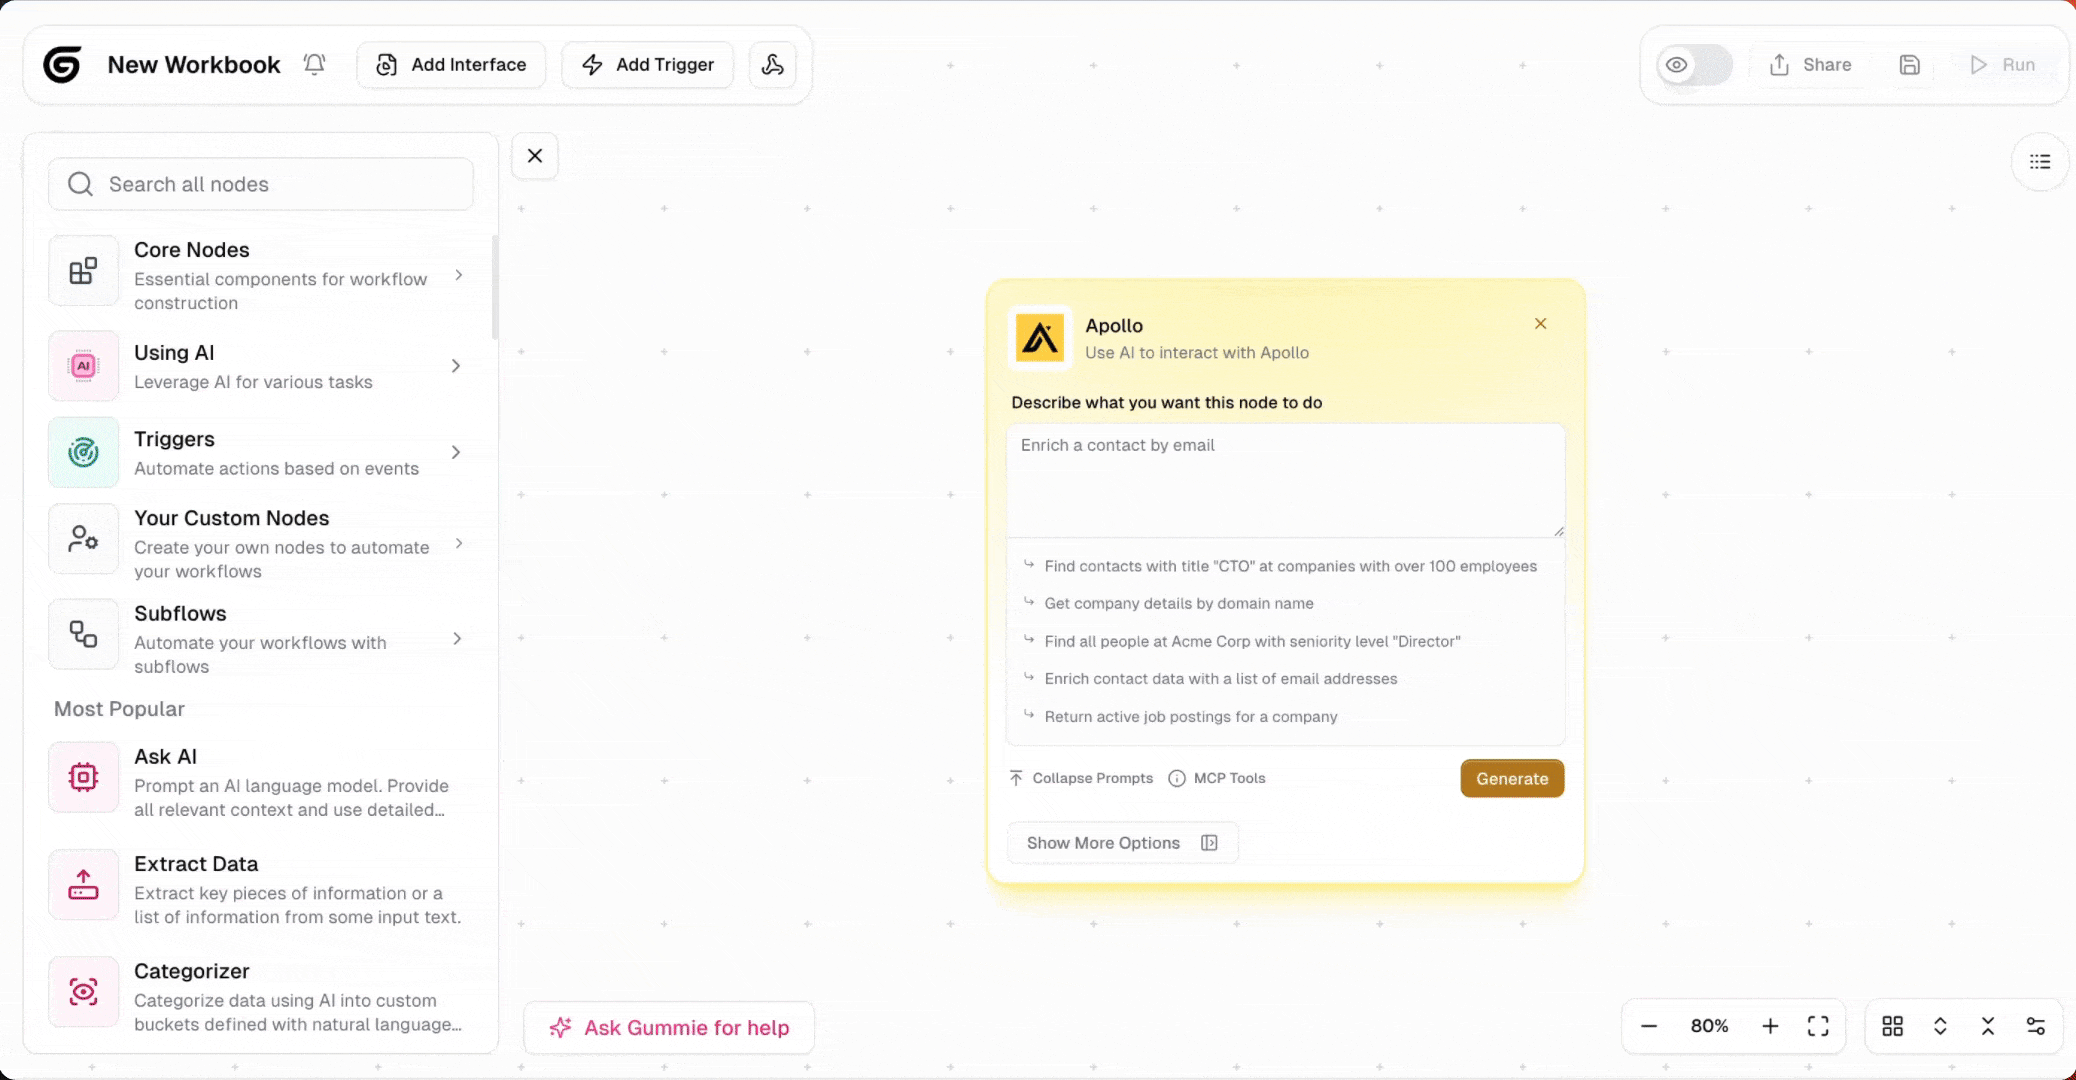Click the expand all nodes icon
Image resolution: width=2076 pixels, height=1080 pixels.
[1940, 1026]
